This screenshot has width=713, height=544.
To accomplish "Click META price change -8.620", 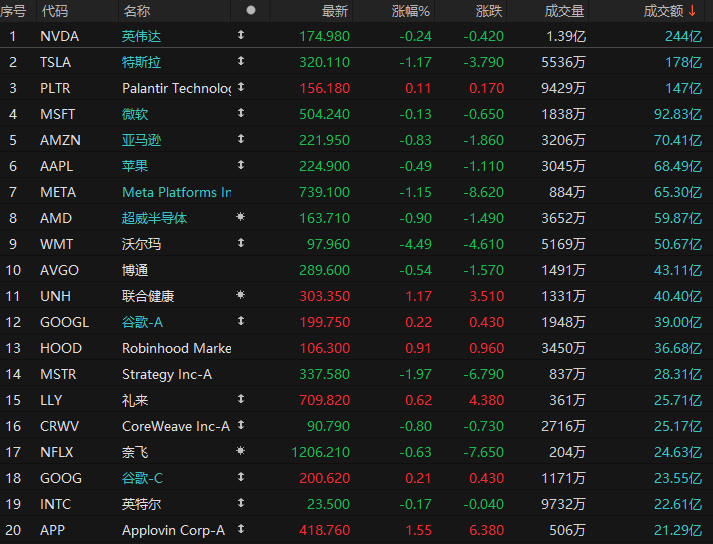I will pos(483,192).
